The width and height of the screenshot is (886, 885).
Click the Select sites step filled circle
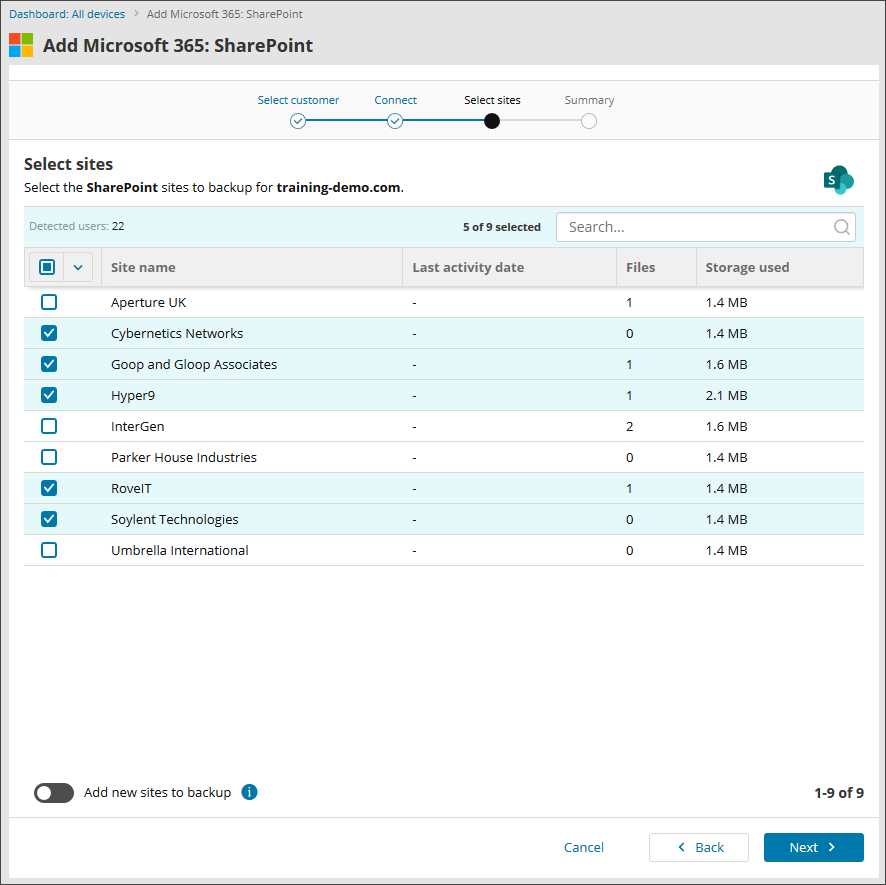[x=492, y=121]
